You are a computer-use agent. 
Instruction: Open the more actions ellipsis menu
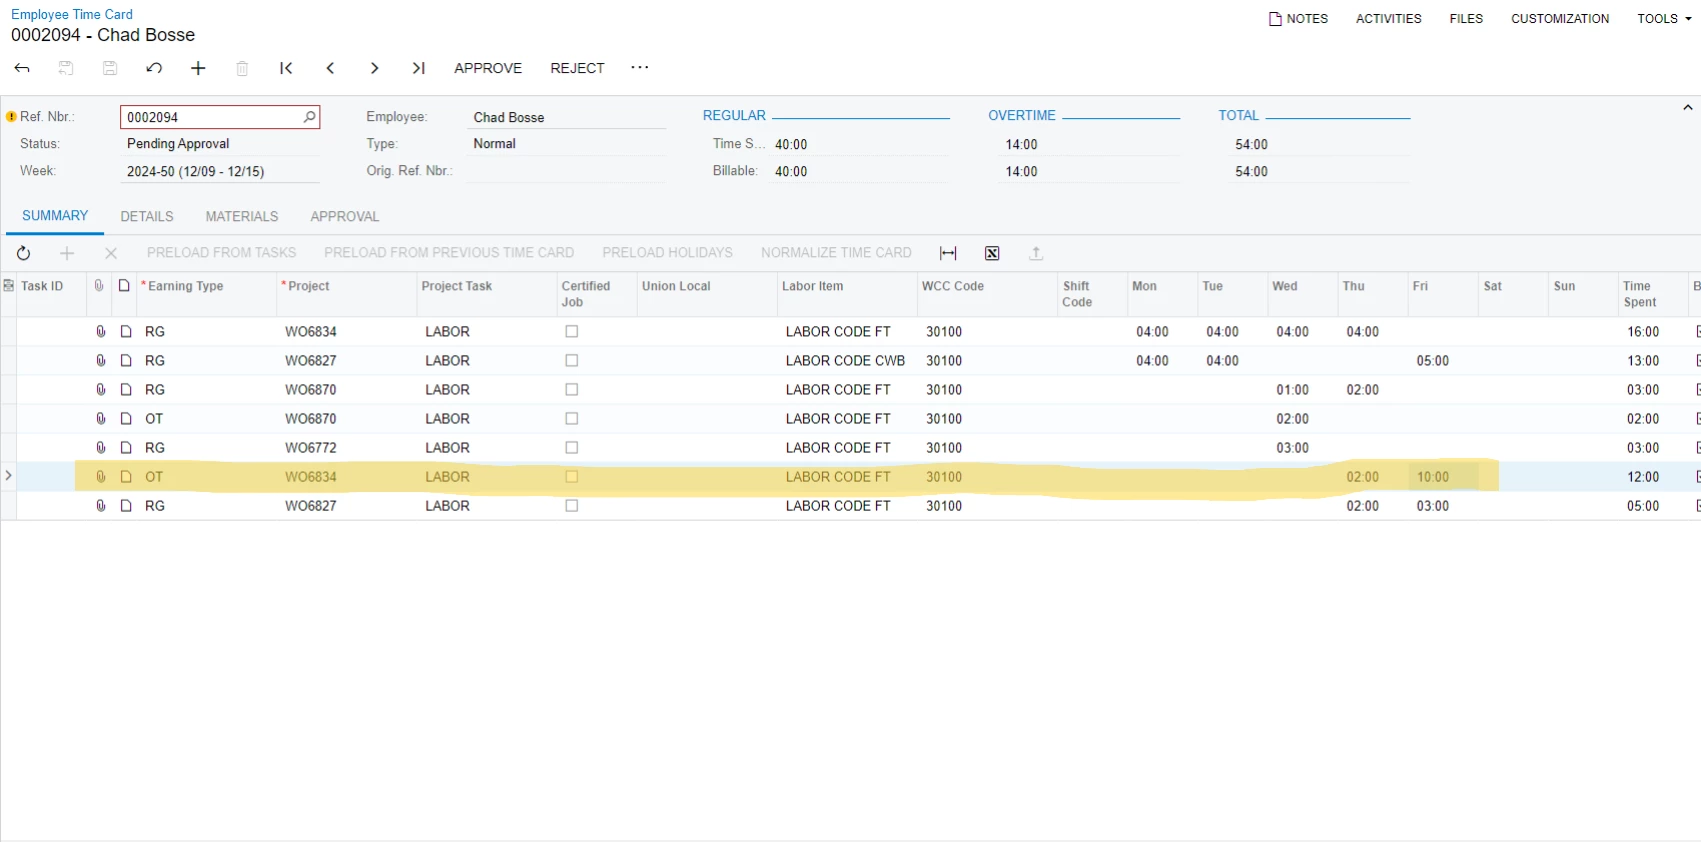(x=640, y=67)
